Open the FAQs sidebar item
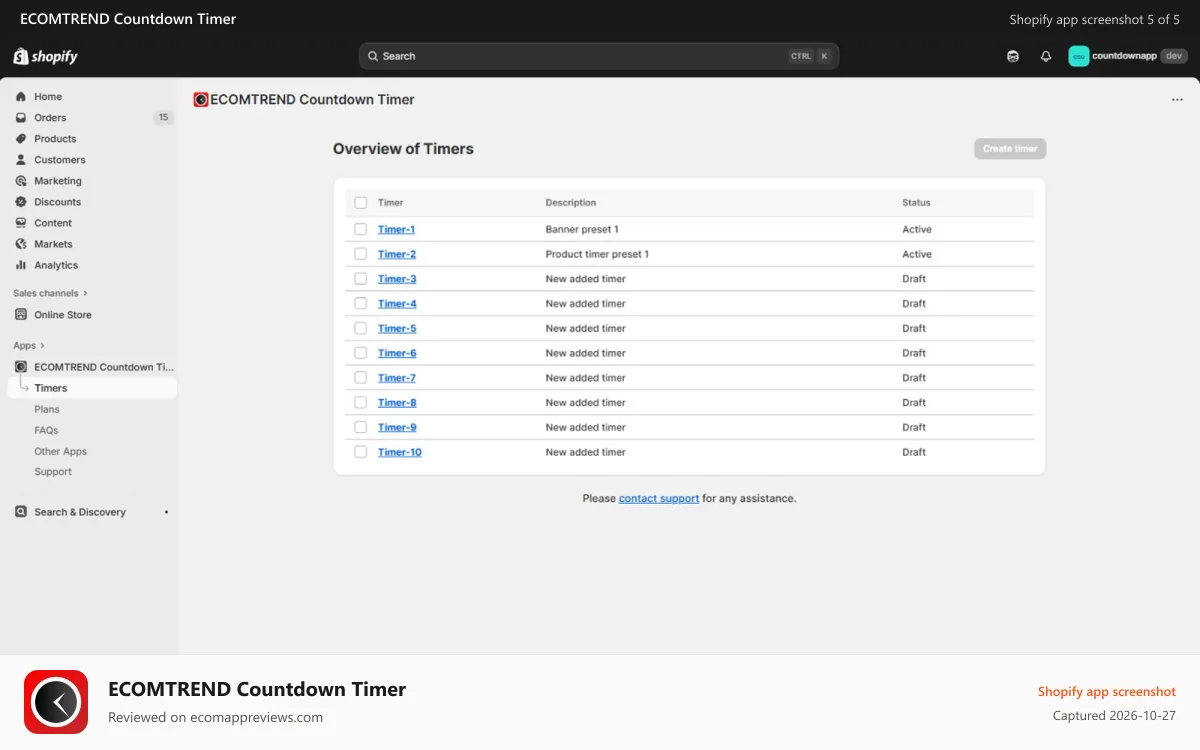The width and height of the screenshot is (1200, 750). 46,430
